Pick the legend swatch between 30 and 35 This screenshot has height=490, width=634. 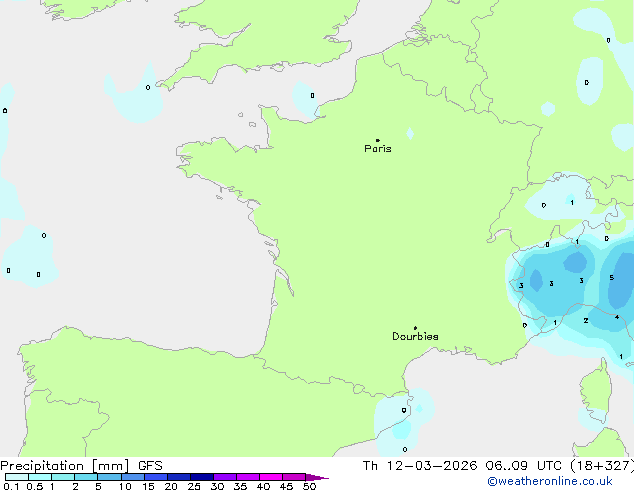coord(225,477)
